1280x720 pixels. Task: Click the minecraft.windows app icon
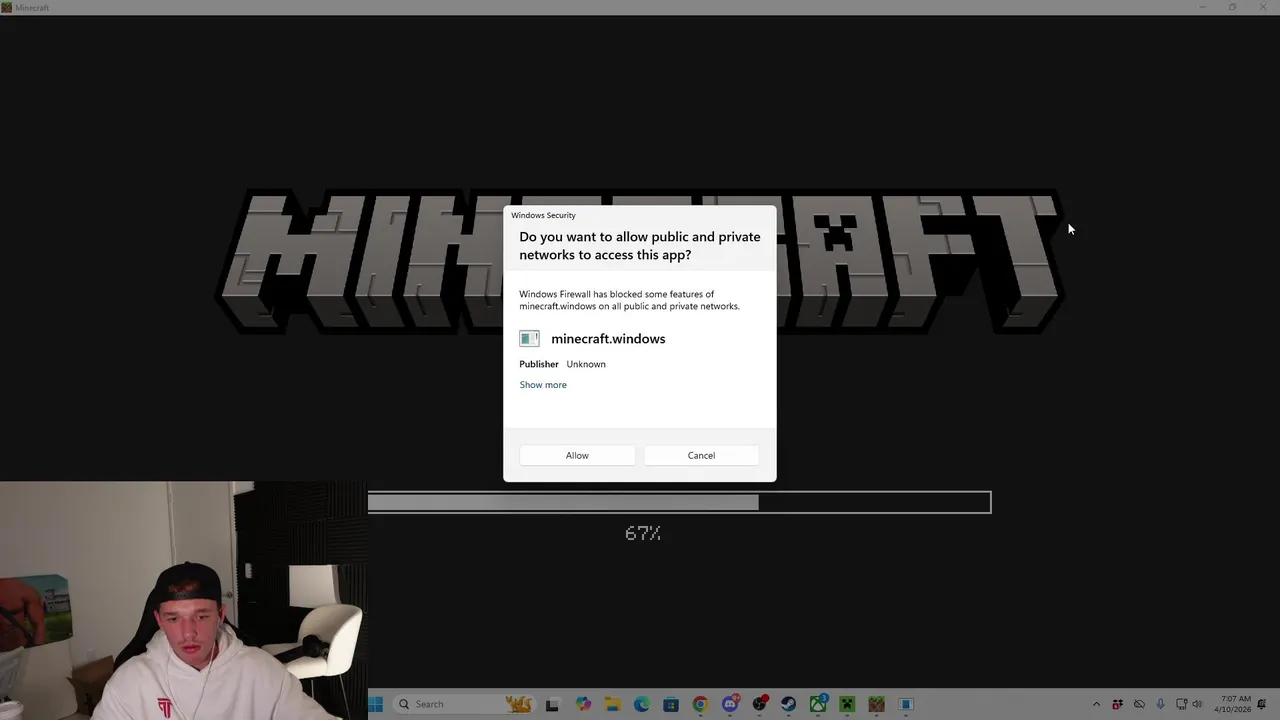click(x=530, y=339)
